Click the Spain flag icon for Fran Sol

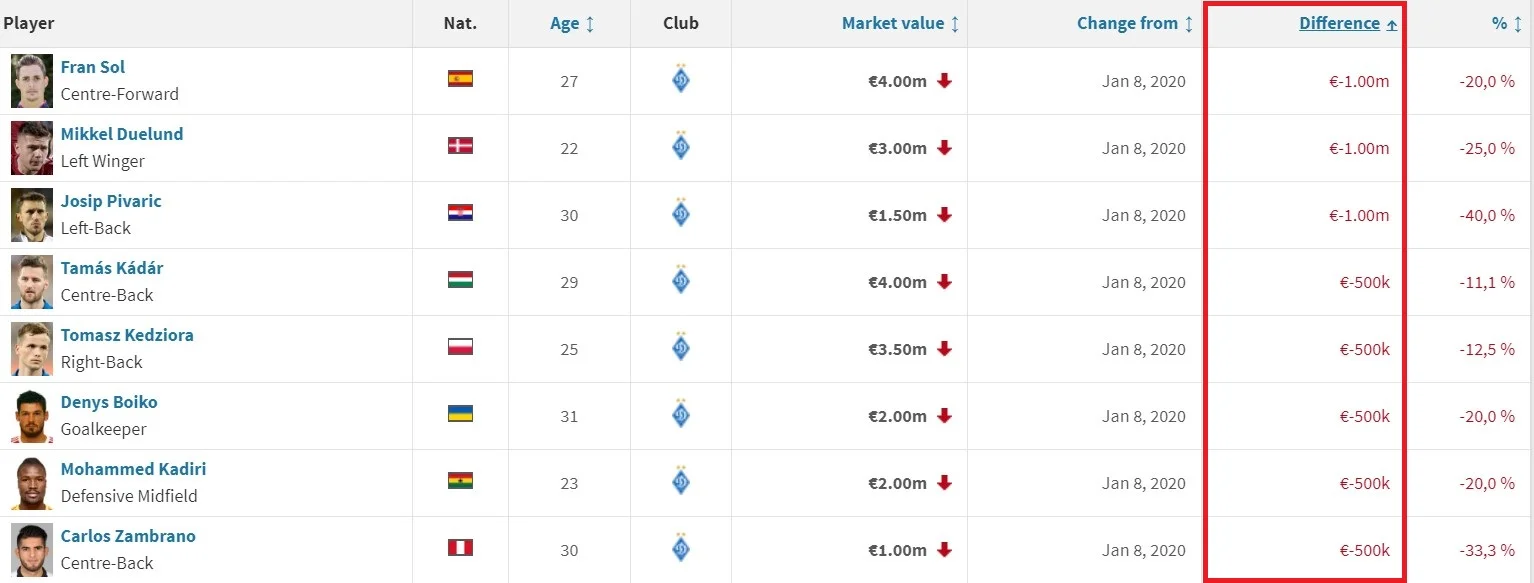coord(460,79)
